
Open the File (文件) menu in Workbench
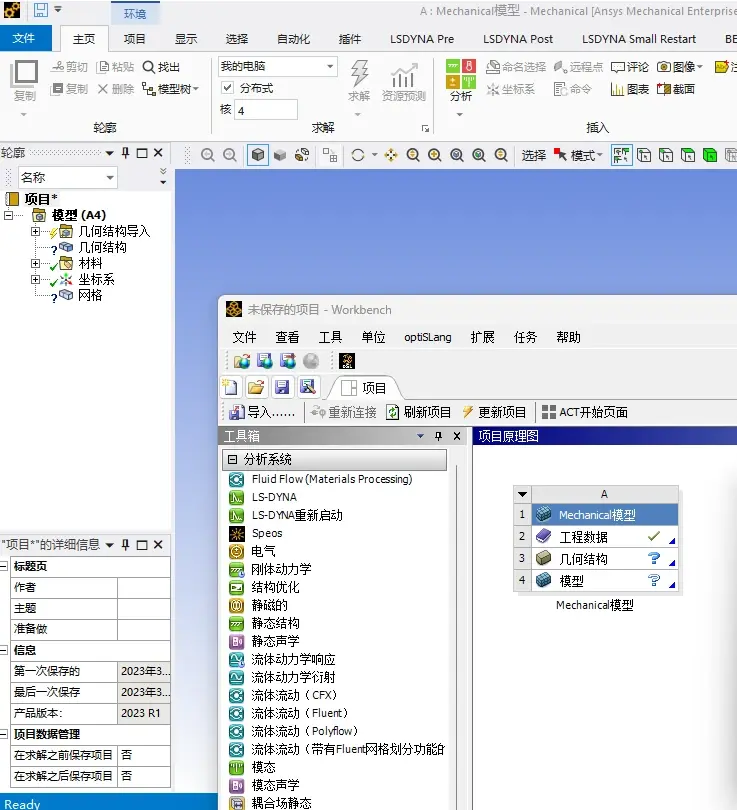point(244,337)
